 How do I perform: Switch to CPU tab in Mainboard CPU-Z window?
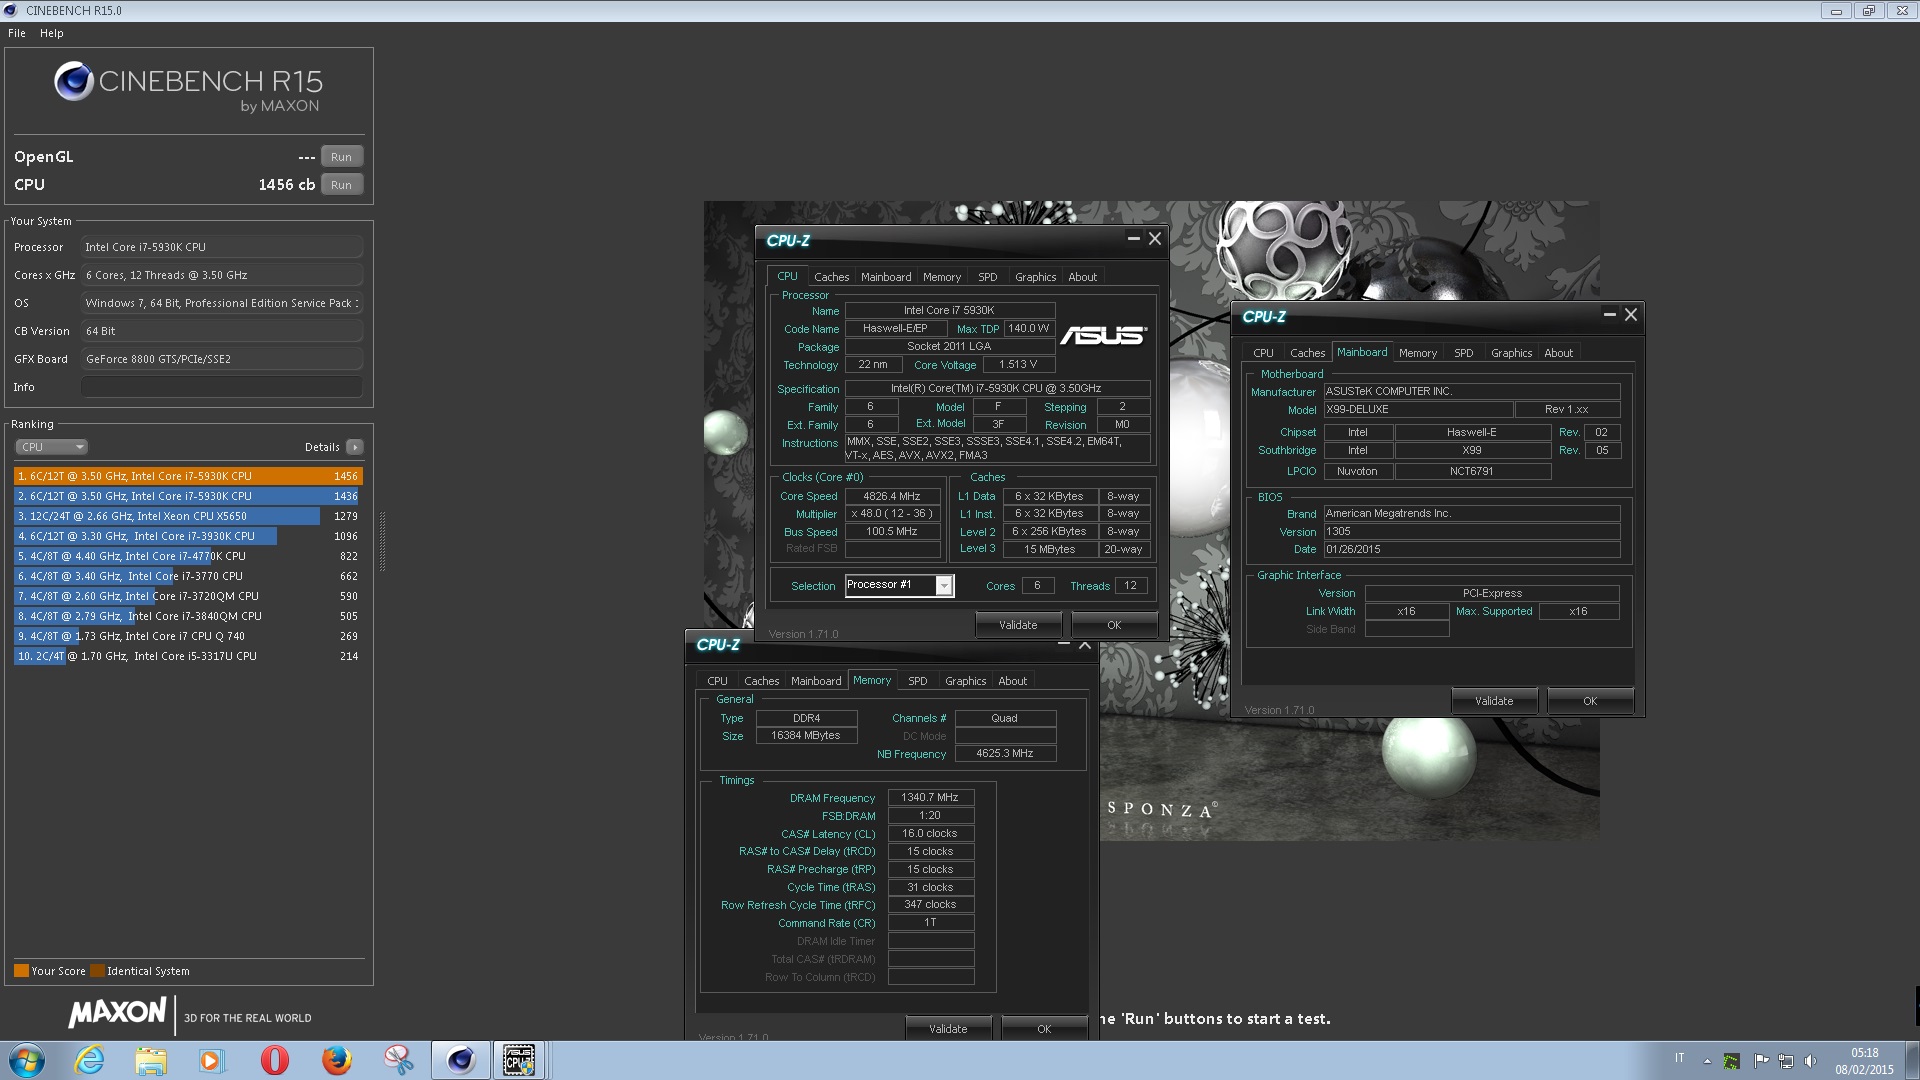click(1263, 353)
